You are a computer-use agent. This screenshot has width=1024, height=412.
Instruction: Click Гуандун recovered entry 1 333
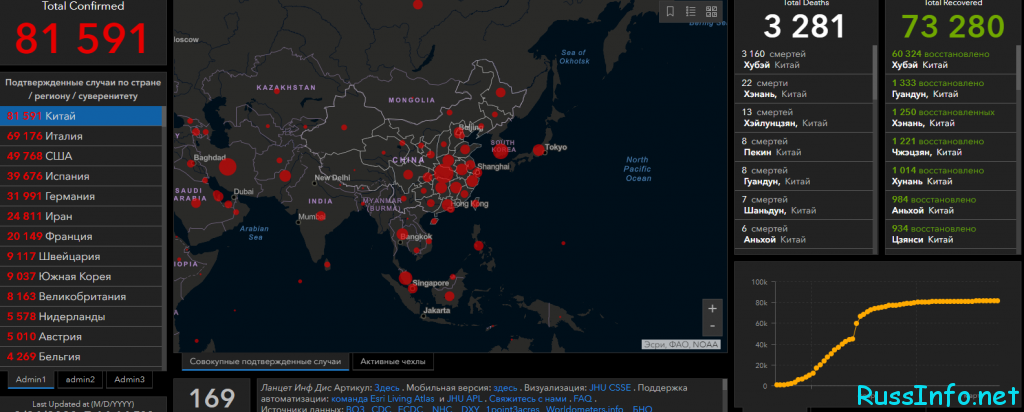coord(953,89)
